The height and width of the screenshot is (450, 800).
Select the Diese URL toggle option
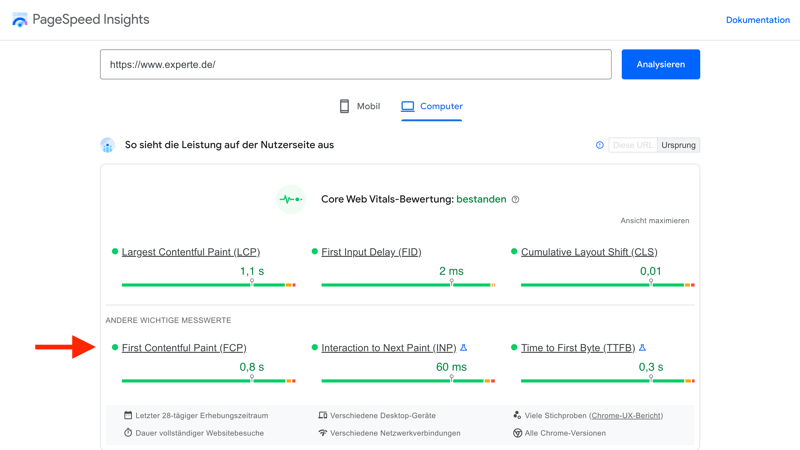633,145
